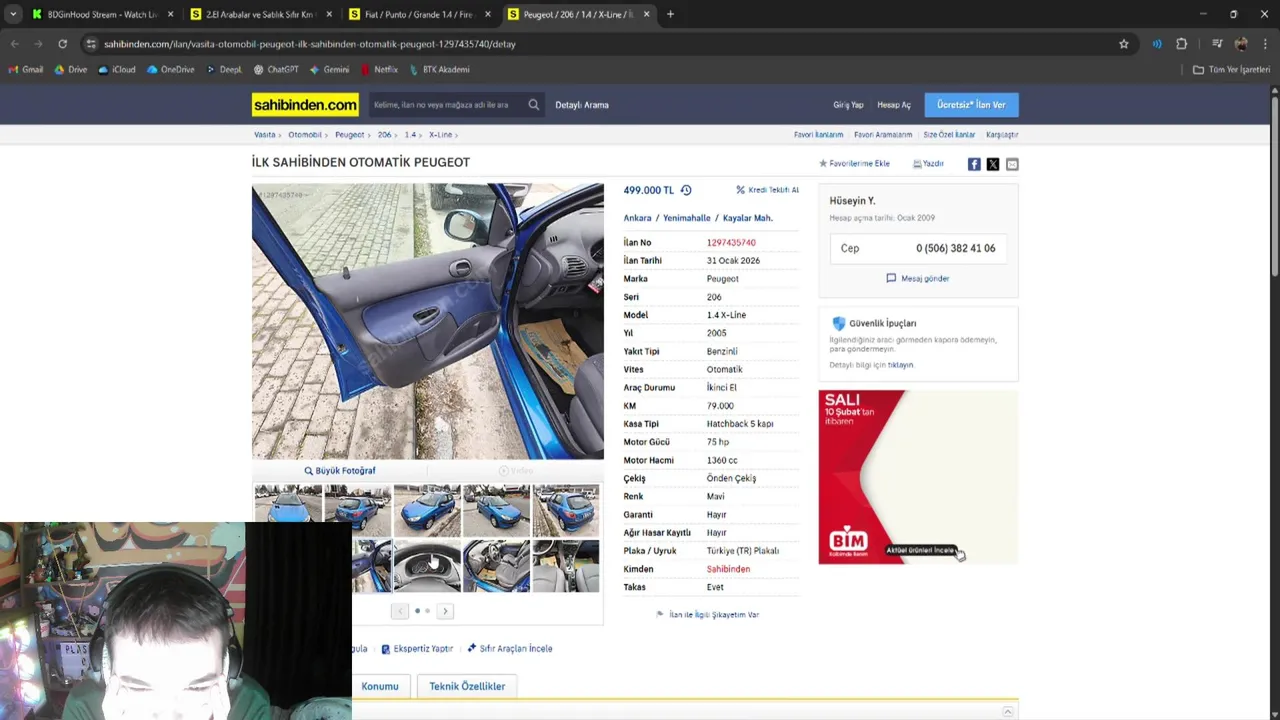Share listing on X icon

click(993, 164)
